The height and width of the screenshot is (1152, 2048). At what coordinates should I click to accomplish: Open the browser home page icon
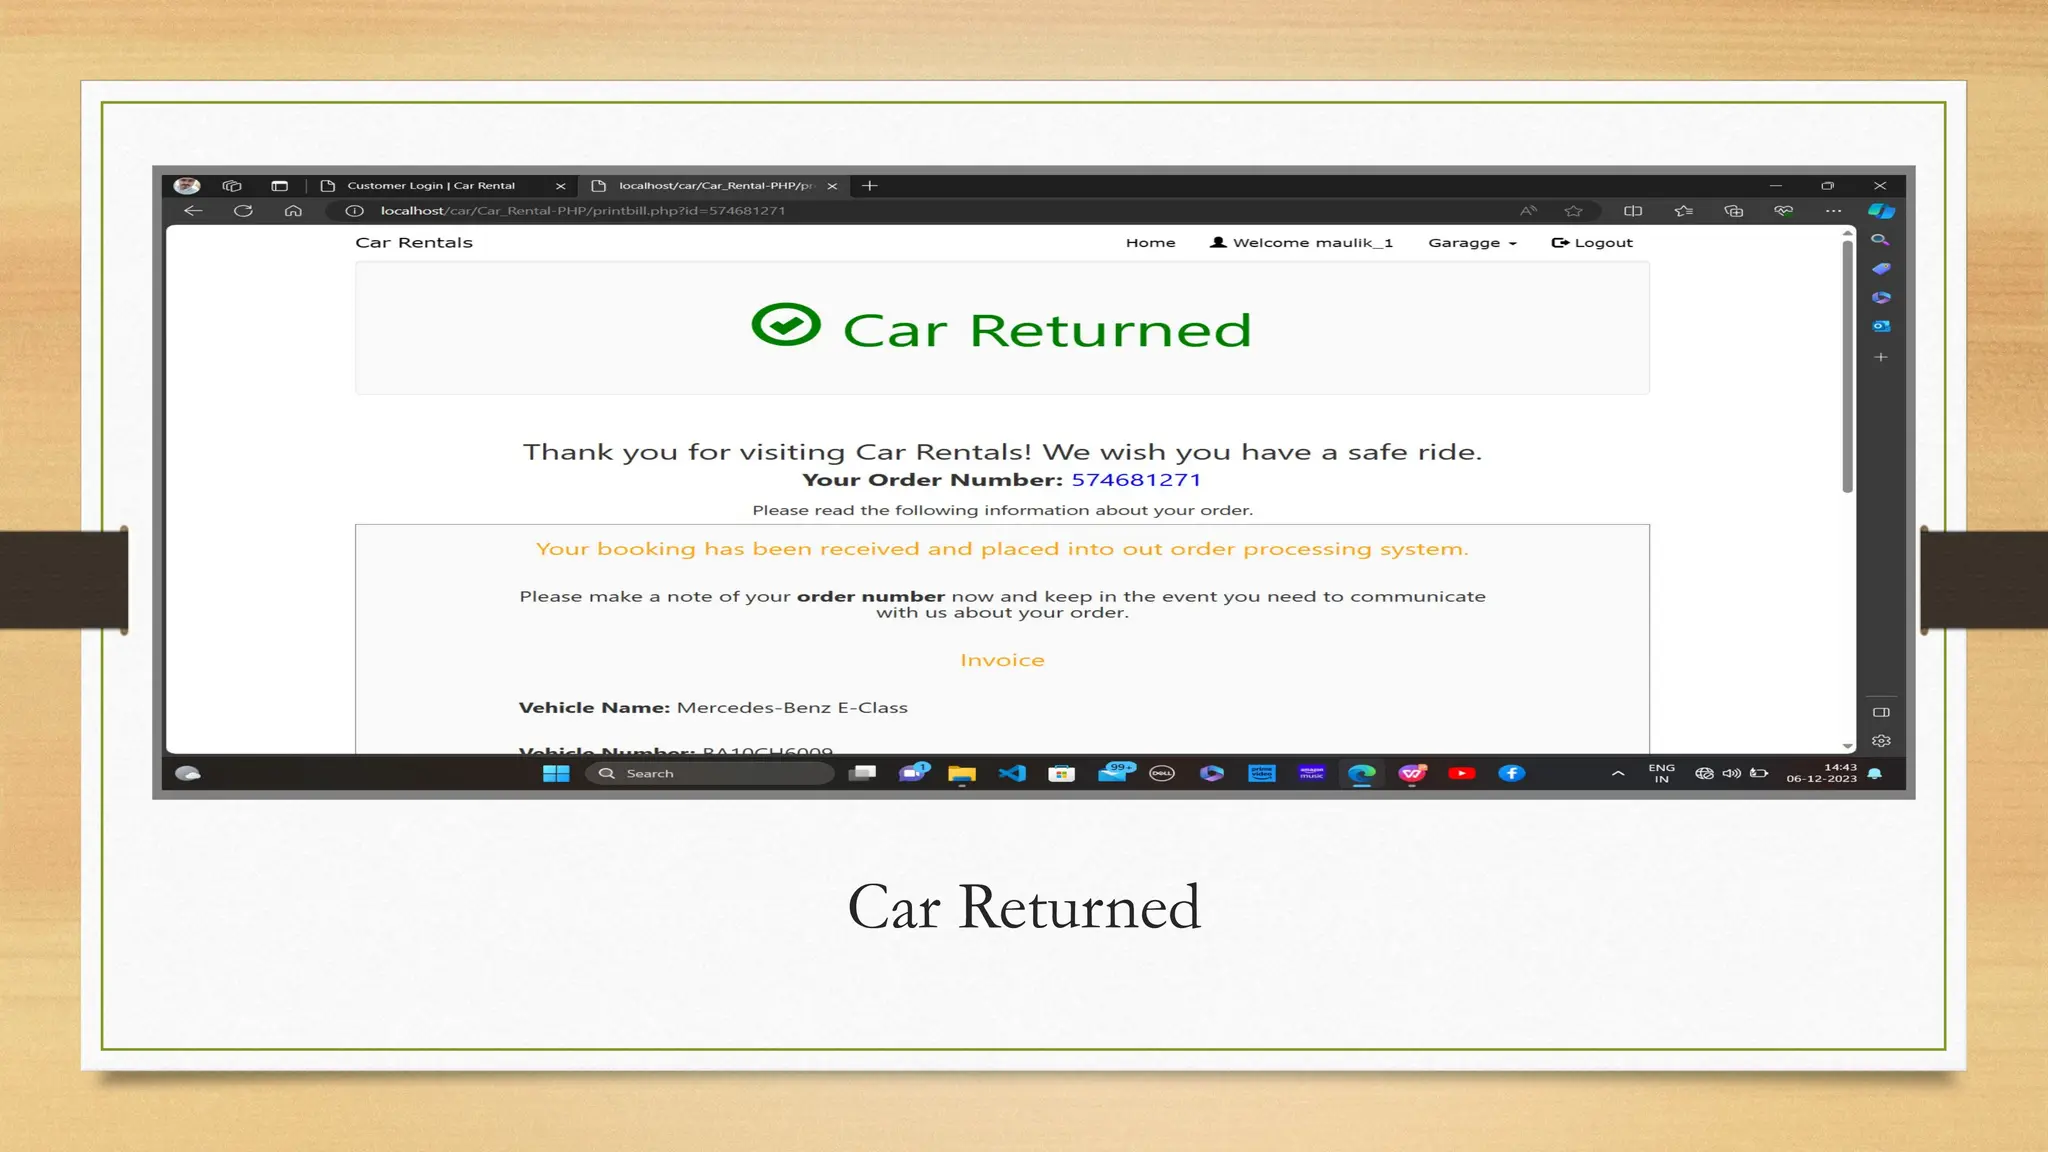(293, 211)
